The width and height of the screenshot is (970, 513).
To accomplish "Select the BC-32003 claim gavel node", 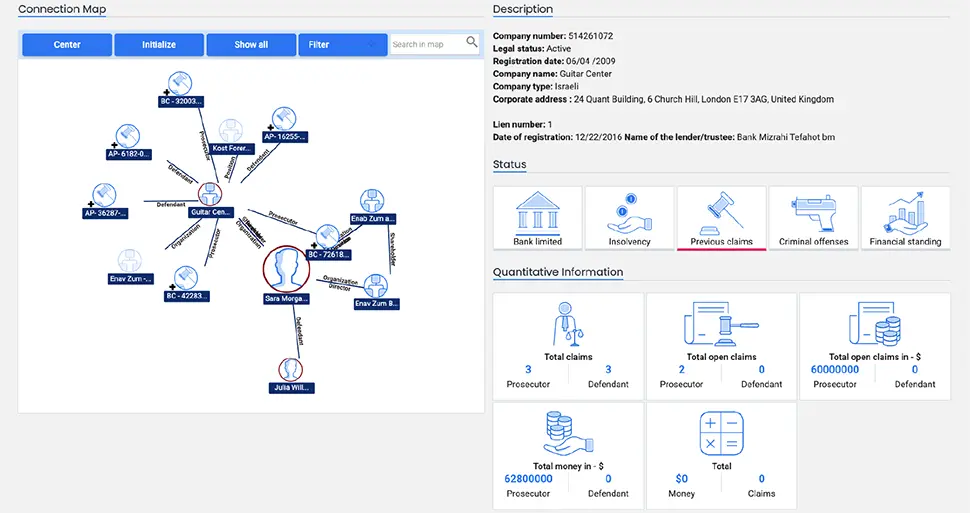I will pos(180,84).
